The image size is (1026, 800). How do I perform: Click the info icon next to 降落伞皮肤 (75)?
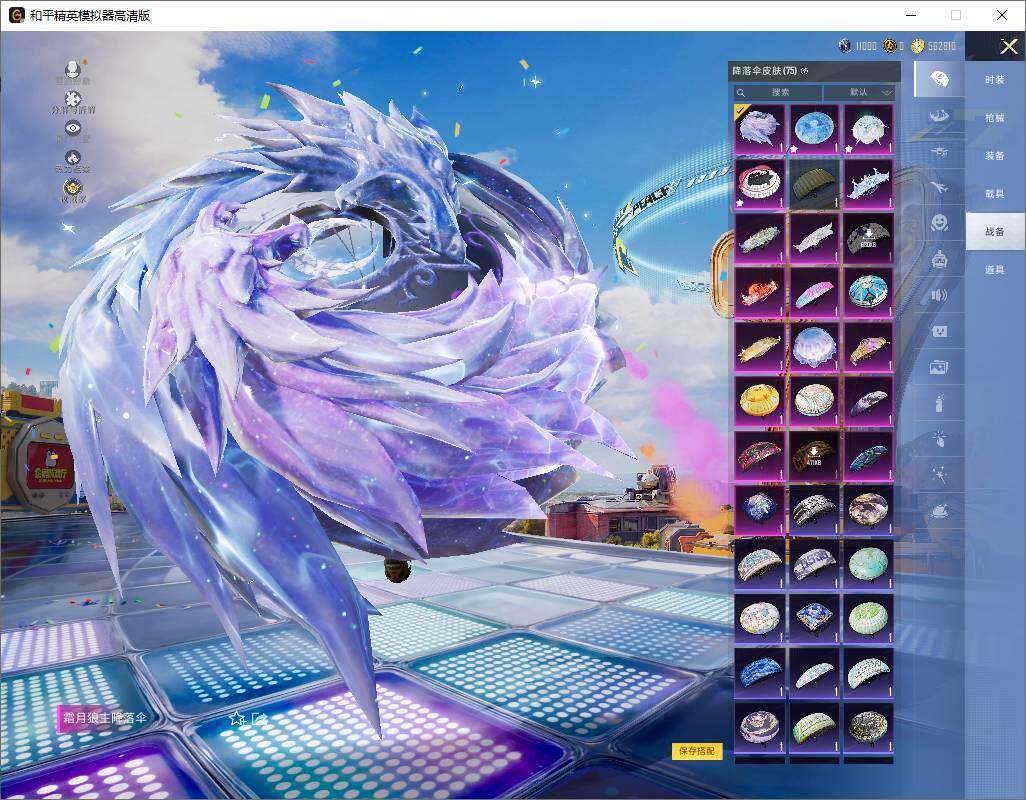[x=804, y=71]
